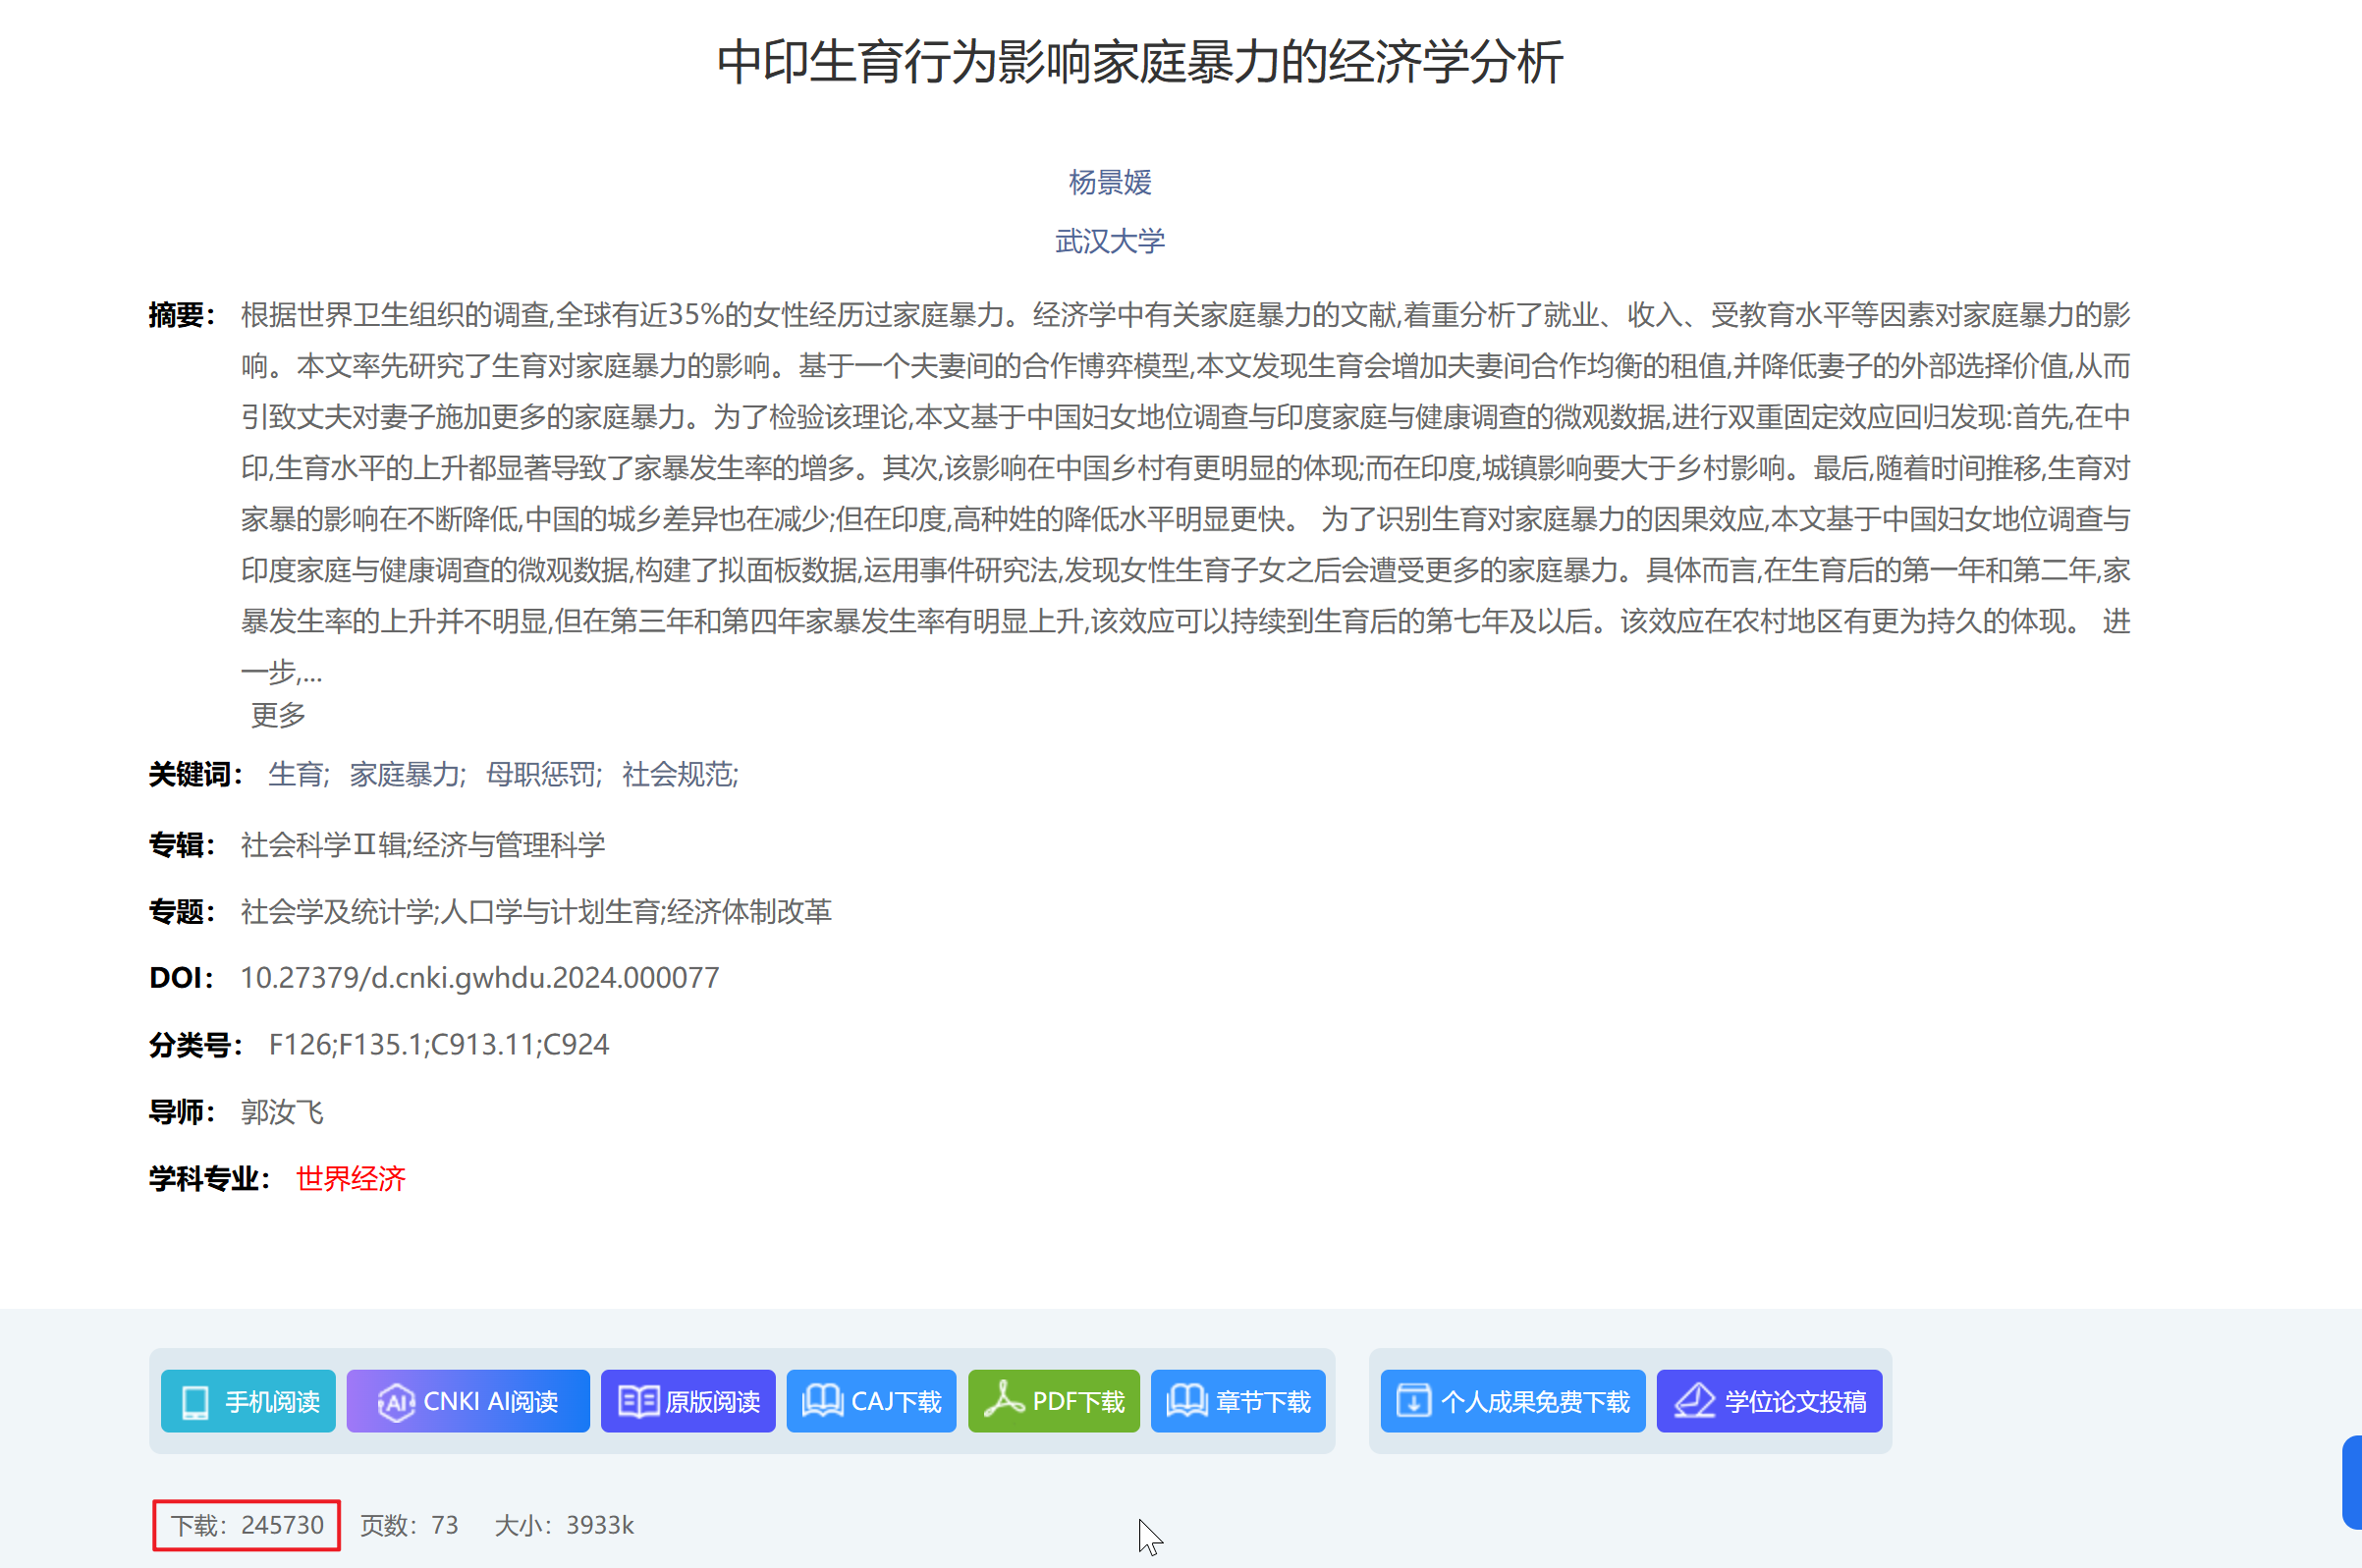Click the book icon on 章节下载
The width and height of the screenshot is (2362, 1568).
pos(1187,1401)
